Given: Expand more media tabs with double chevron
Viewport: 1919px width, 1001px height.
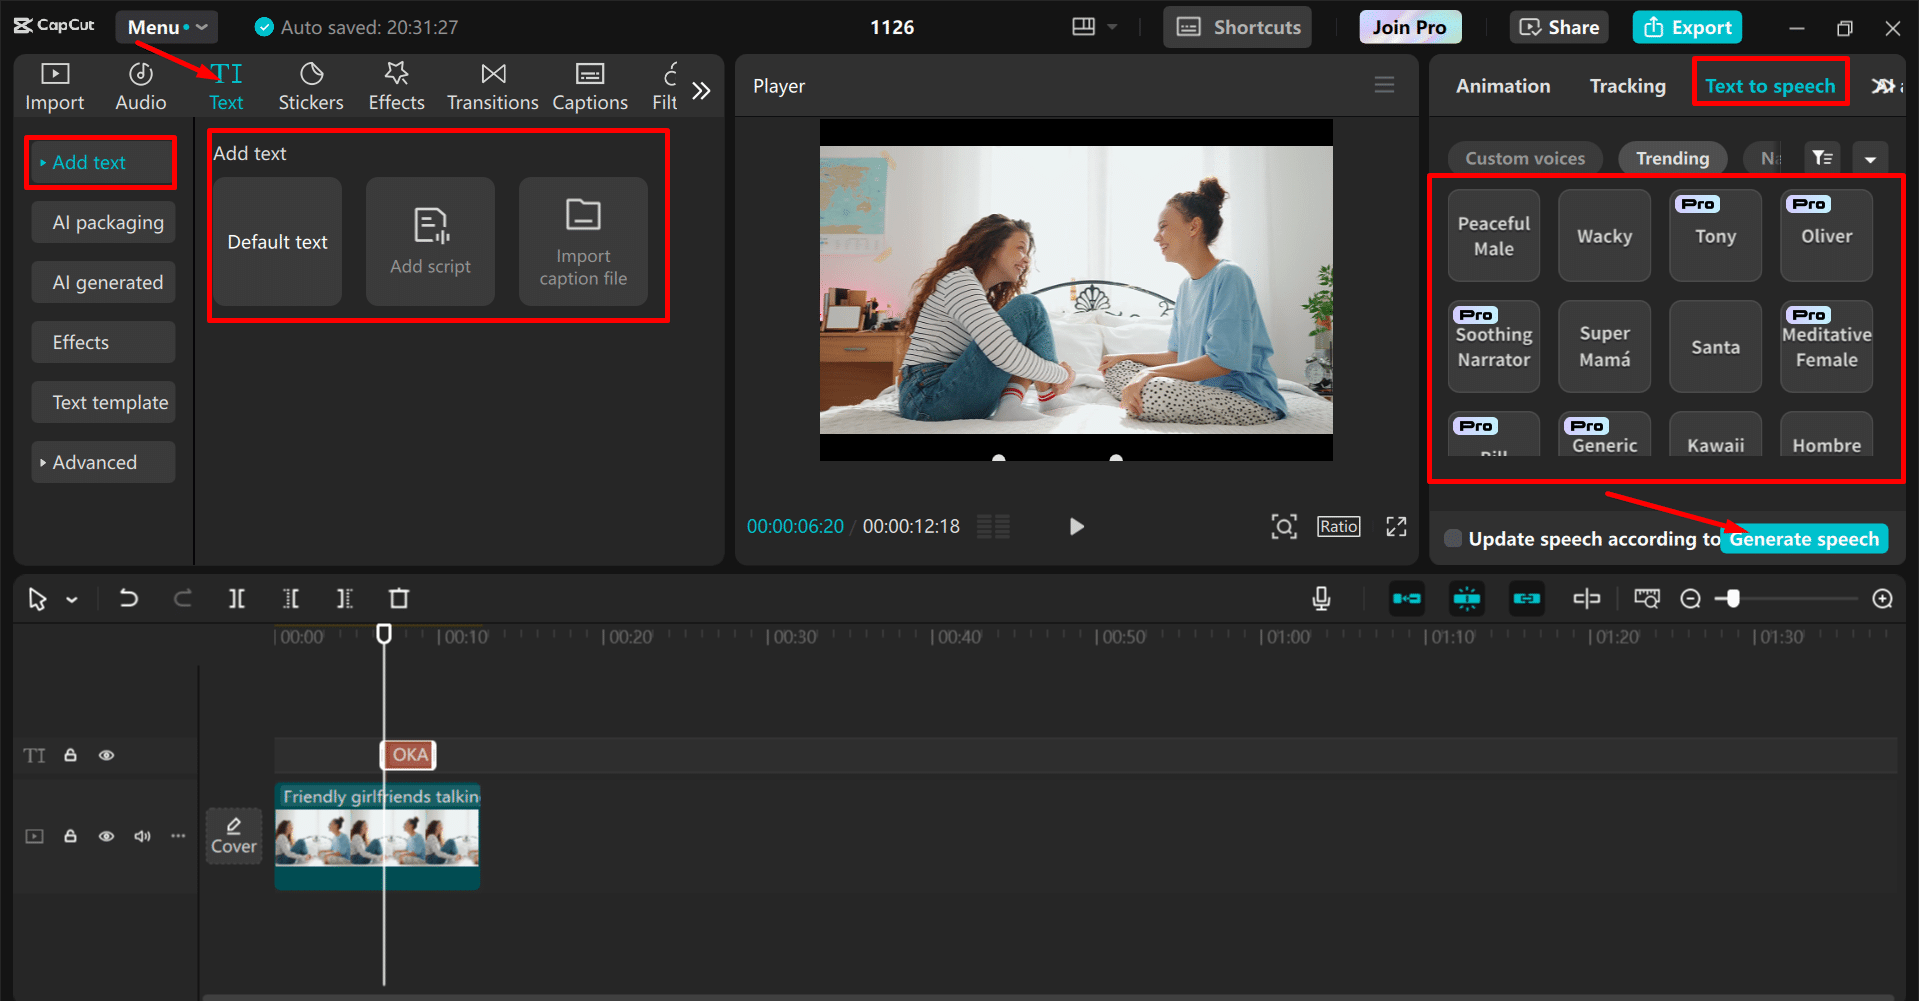Looking at the screenshot, I should pos(701,91).
